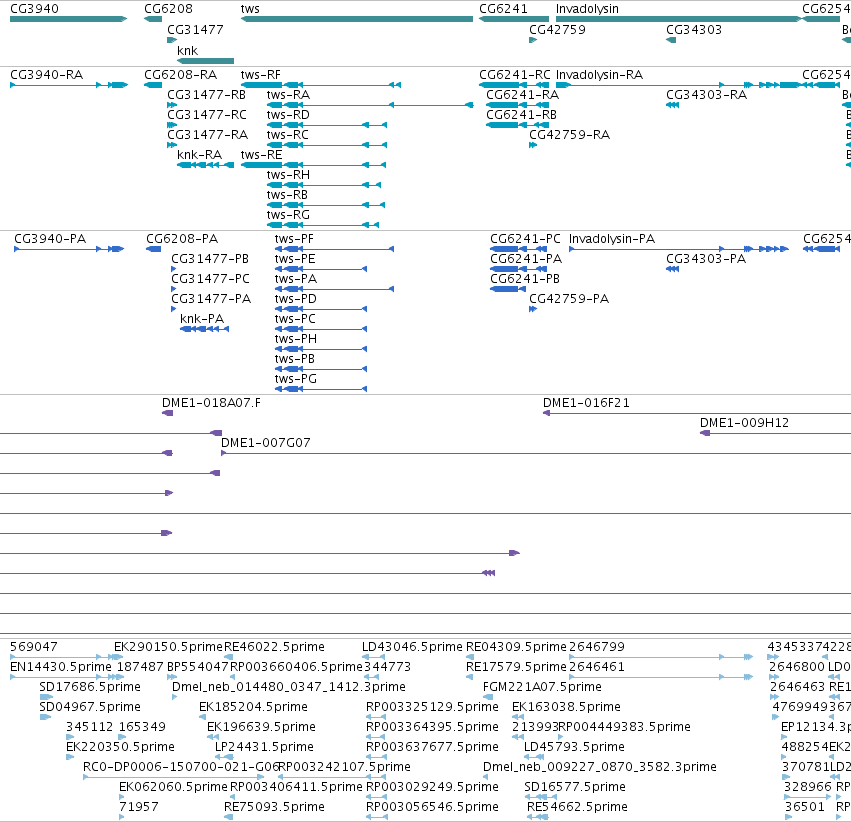Screen dimensions: 851x822
Task: Select transcript "tws-RF" label
Action: (261, 75)
